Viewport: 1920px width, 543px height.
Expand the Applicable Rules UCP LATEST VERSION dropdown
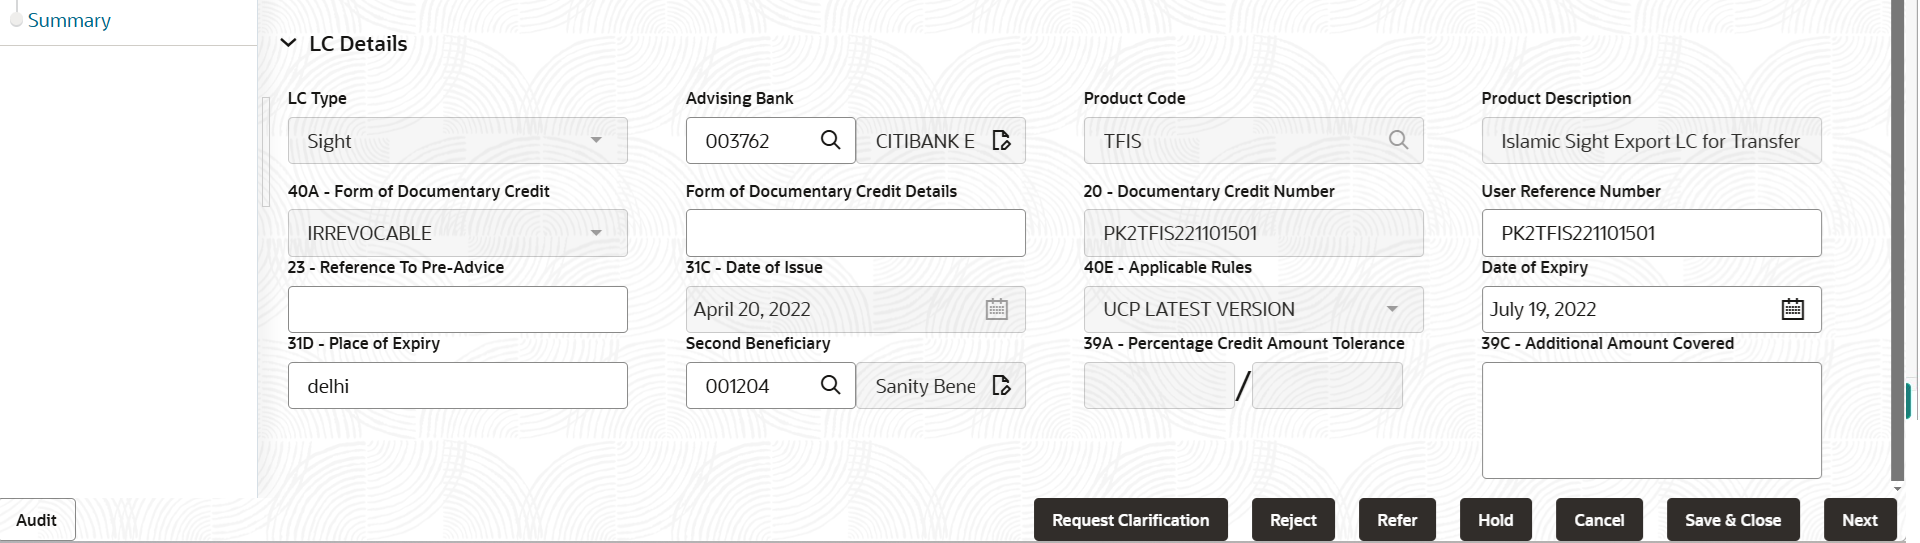(x=1253, y=309)
